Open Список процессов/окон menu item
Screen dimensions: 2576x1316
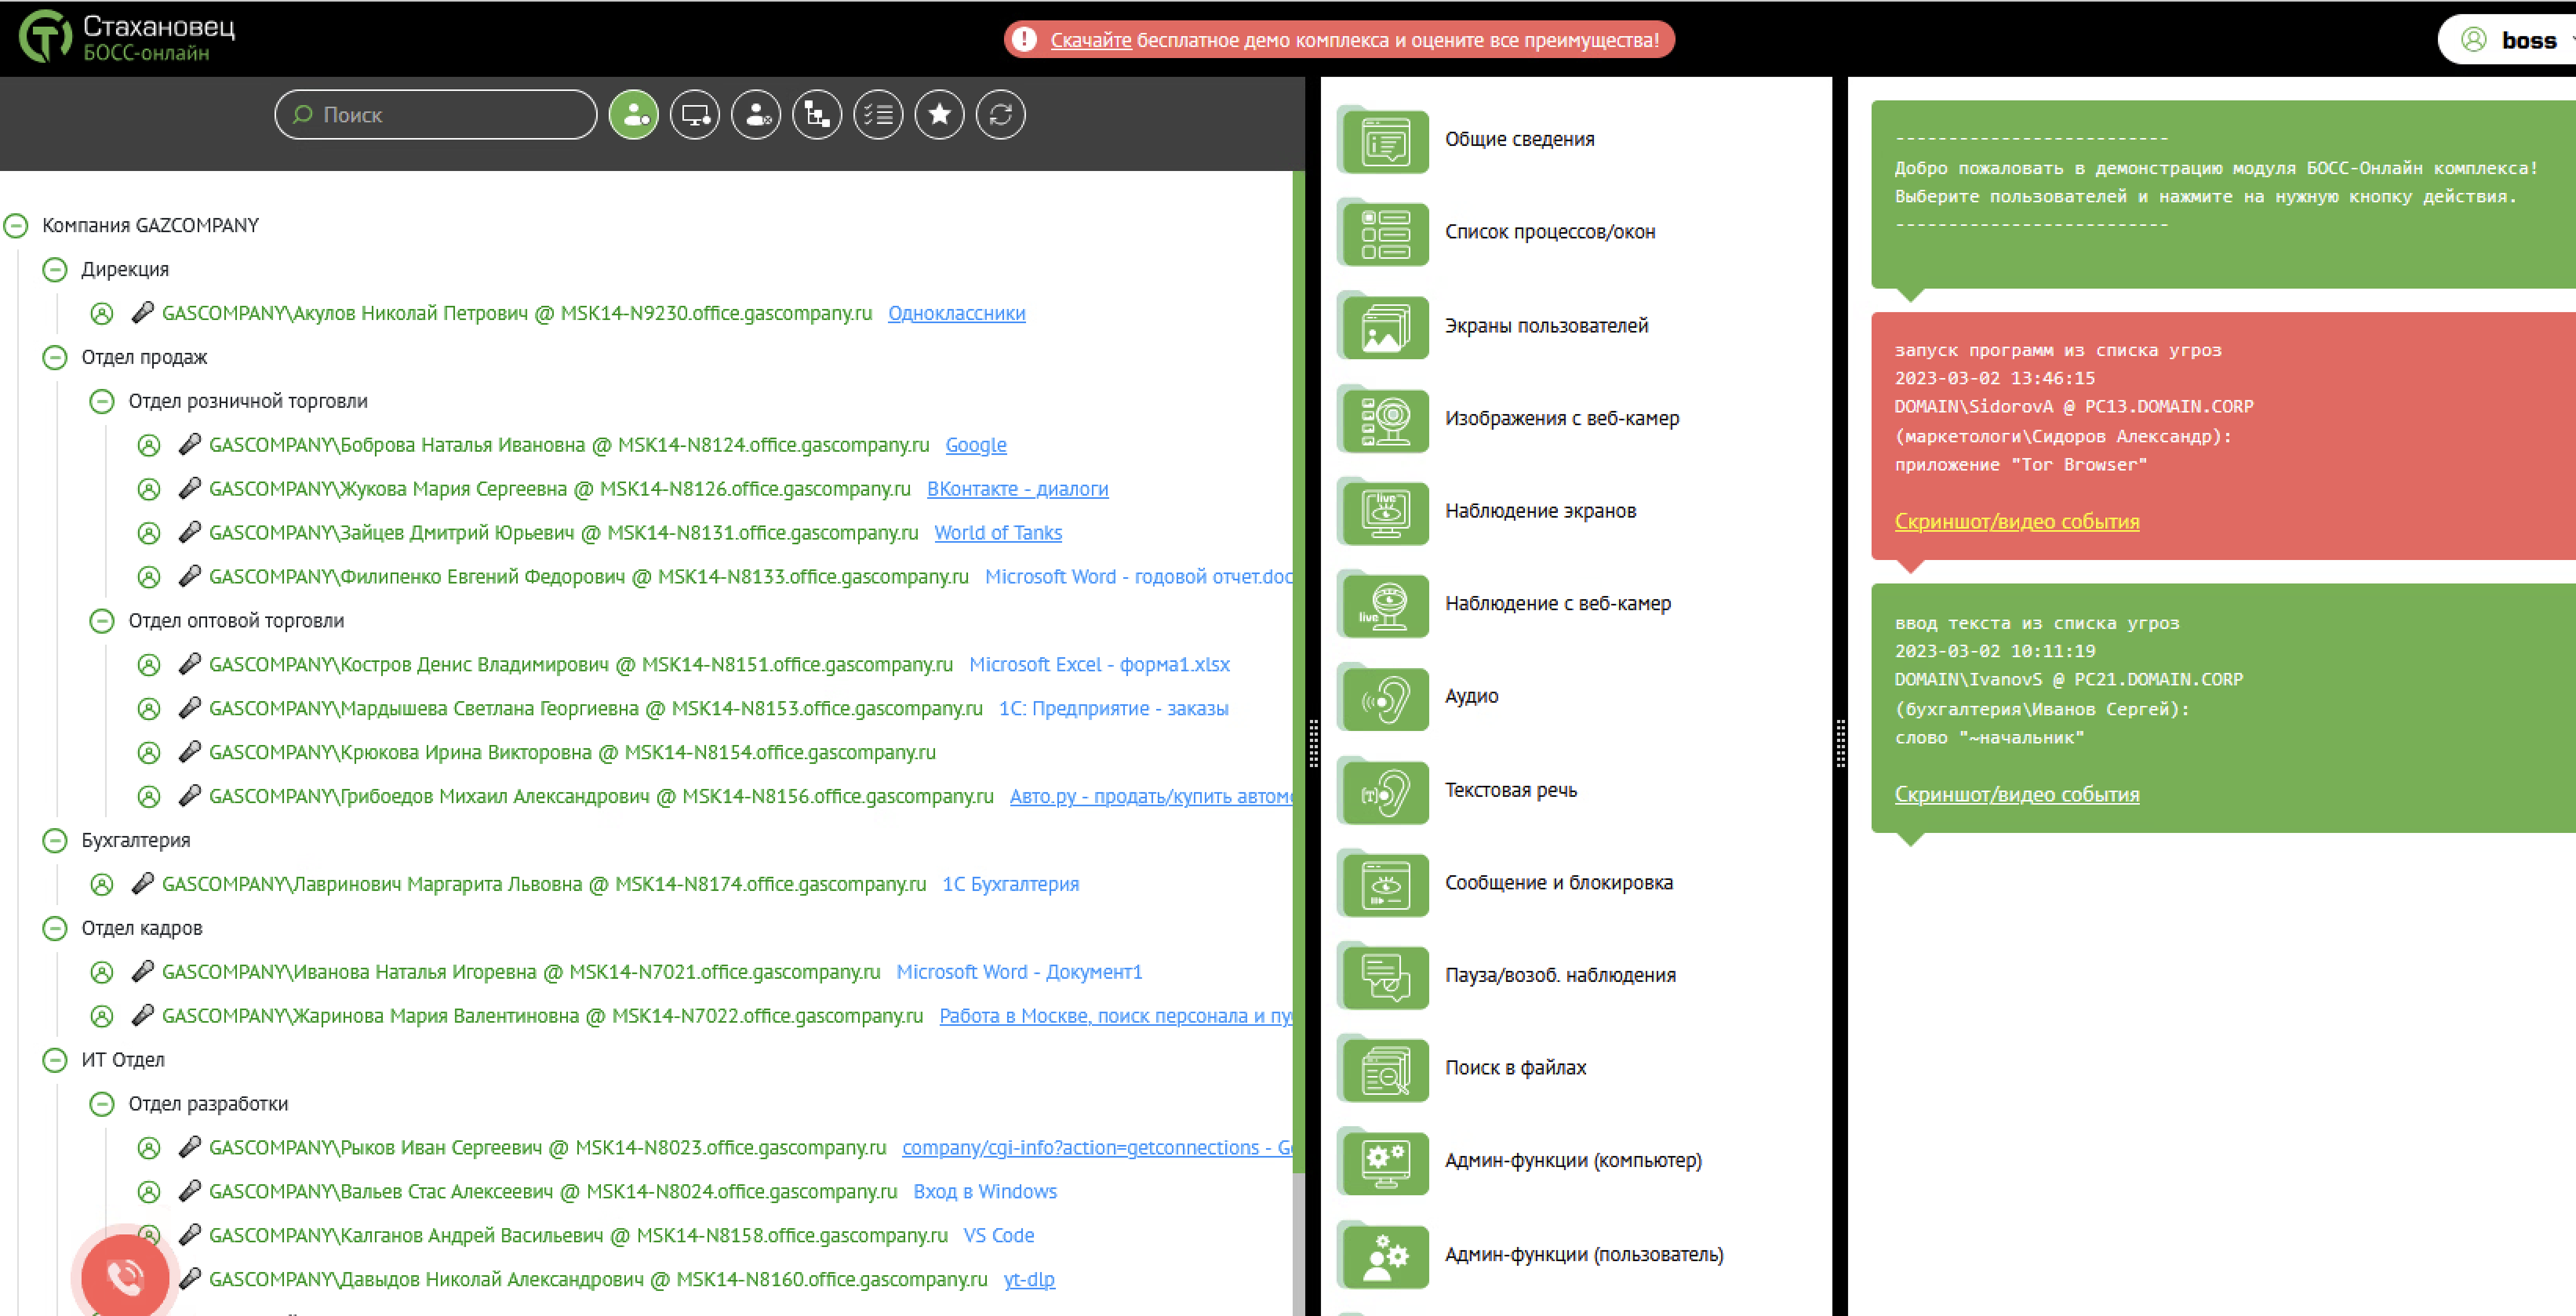[1549, 232]
